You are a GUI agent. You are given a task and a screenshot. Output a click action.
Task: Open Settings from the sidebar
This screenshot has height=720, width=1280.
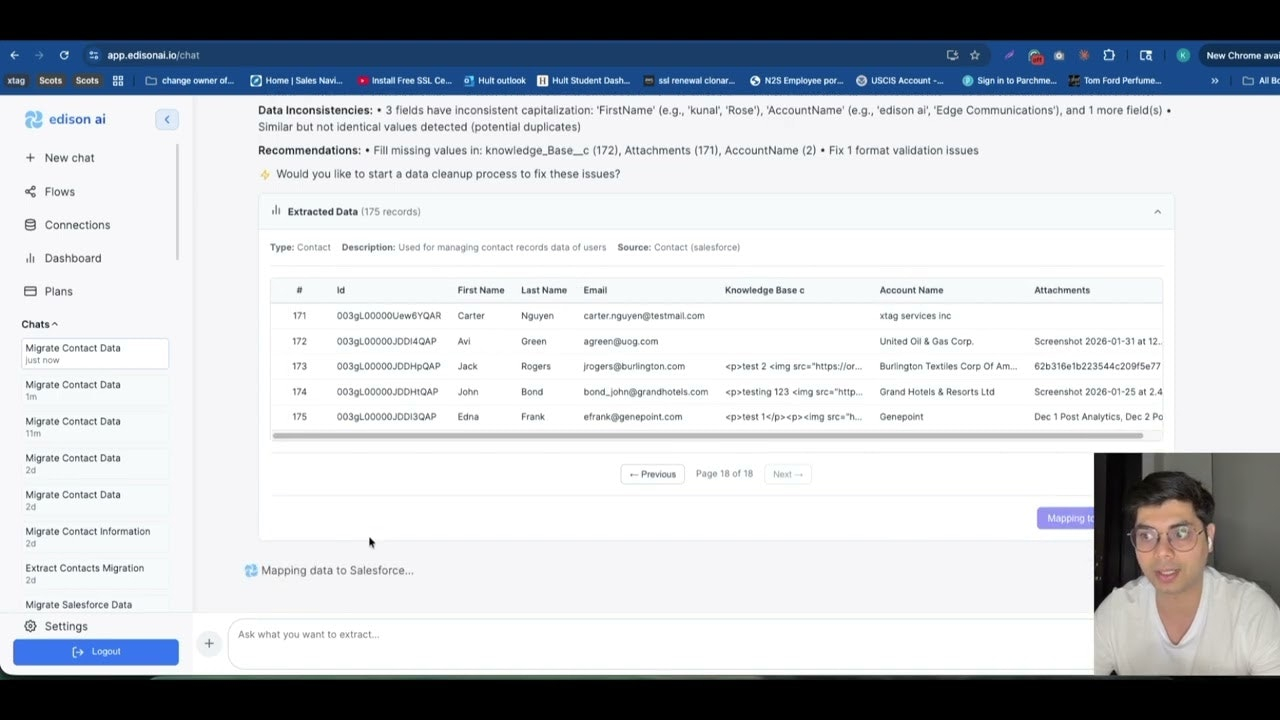(x=65, y=626)
